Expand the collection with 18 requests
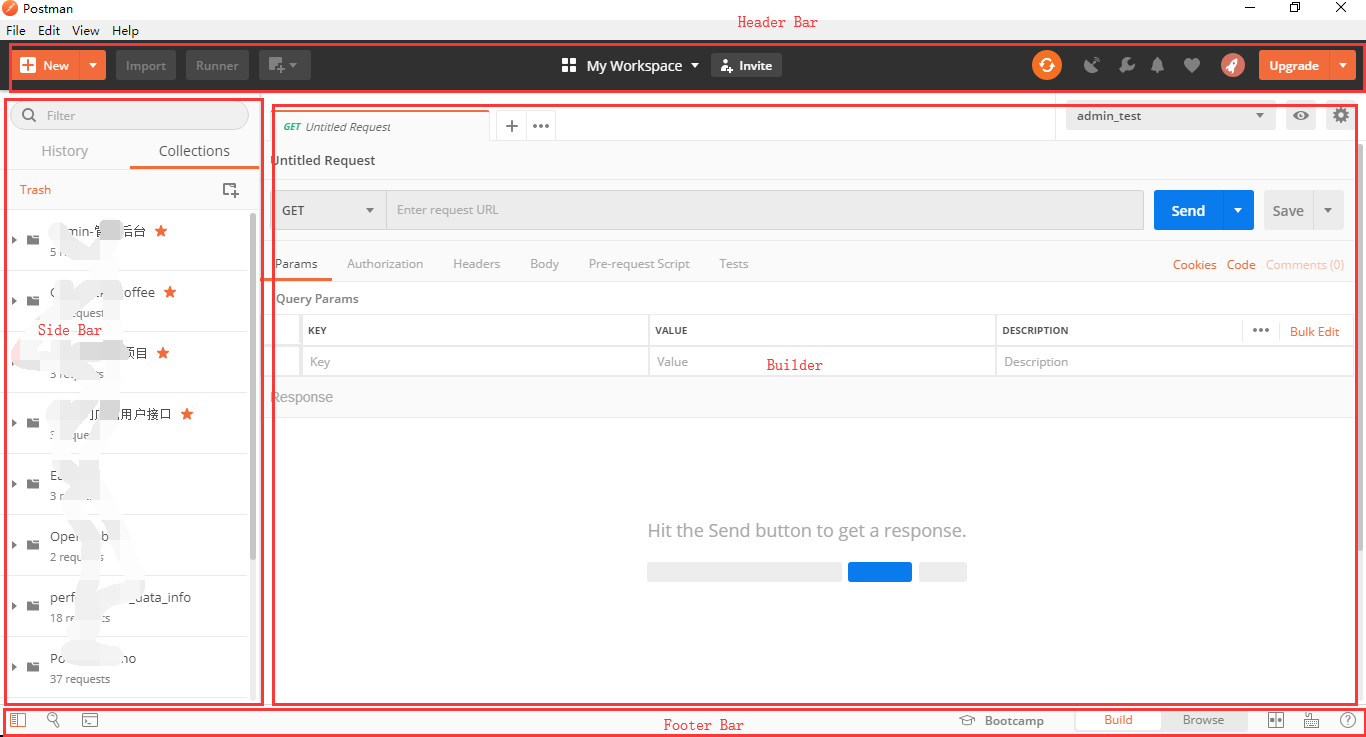Viewport: 1366px width, 737px height. click(14, 606)
